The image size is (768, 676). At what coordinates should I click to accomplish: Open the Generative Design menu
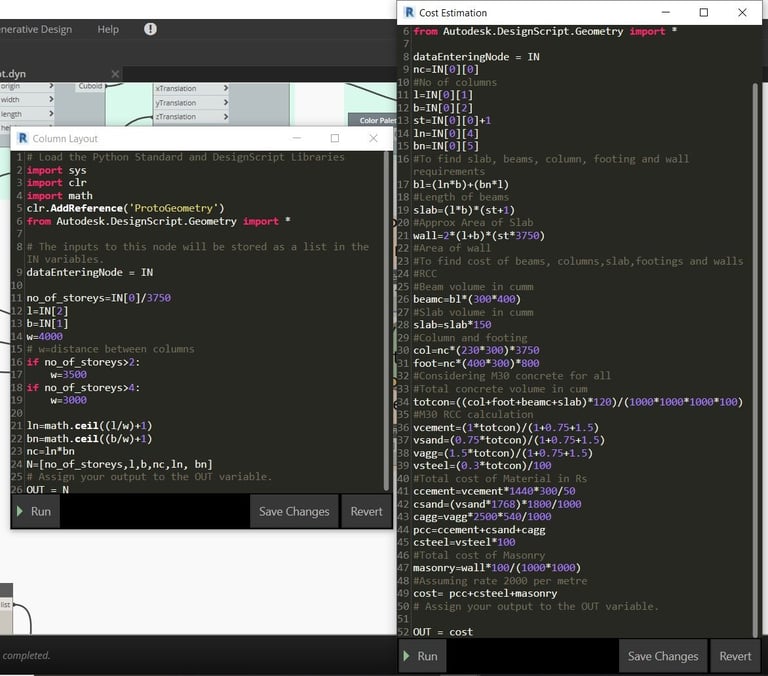36,29
